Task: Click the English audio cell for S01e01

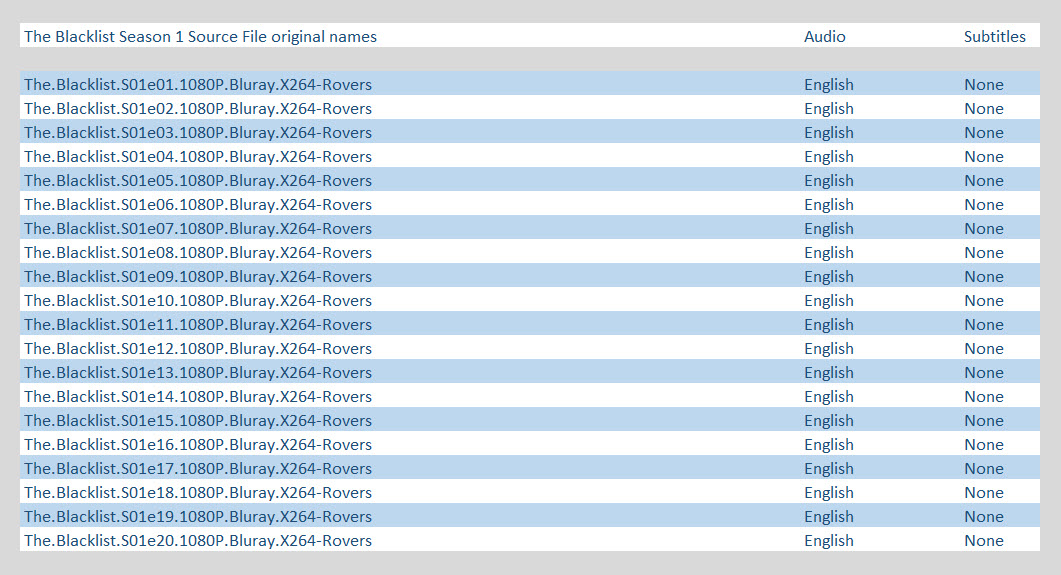Action: click(x=829, y=85)
